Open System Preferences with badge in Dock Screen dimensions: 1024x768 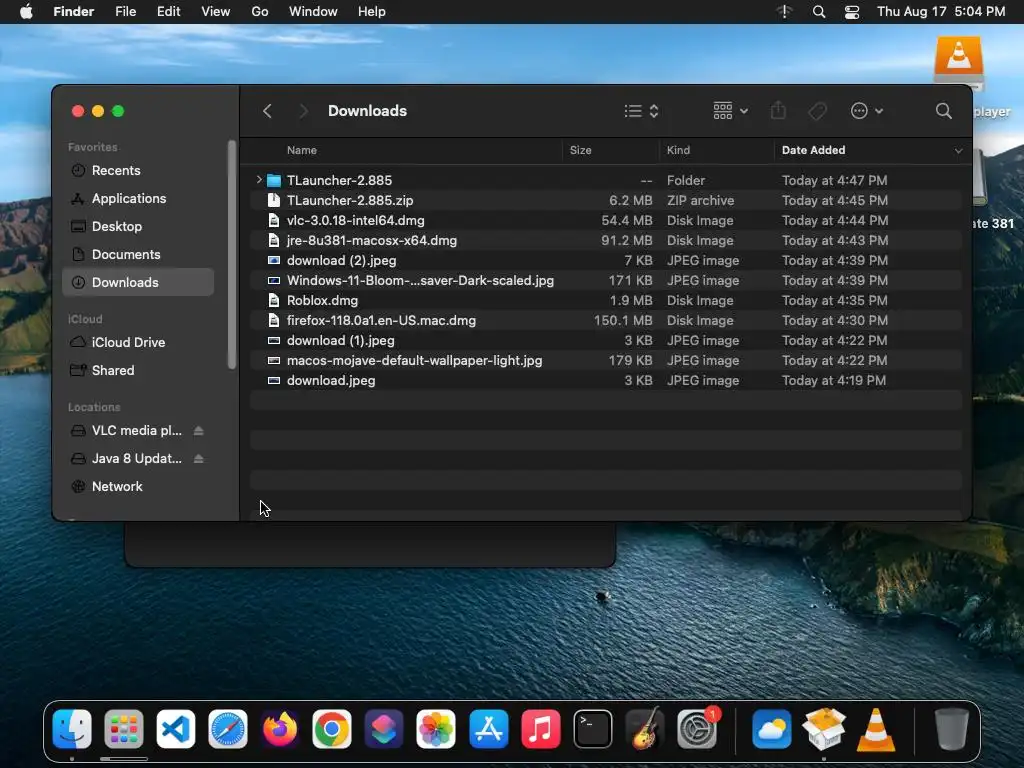point(697,729)
